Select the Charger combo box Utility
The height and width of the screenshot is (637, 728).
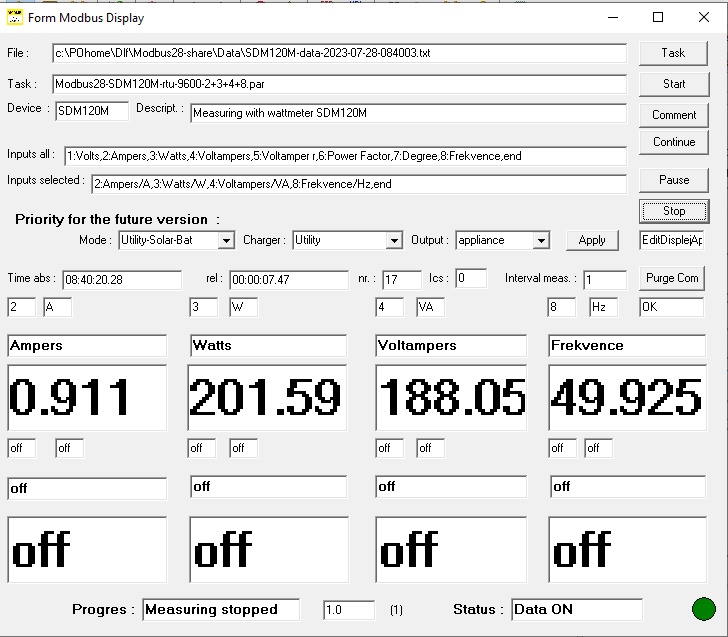(x=347, y=240)
